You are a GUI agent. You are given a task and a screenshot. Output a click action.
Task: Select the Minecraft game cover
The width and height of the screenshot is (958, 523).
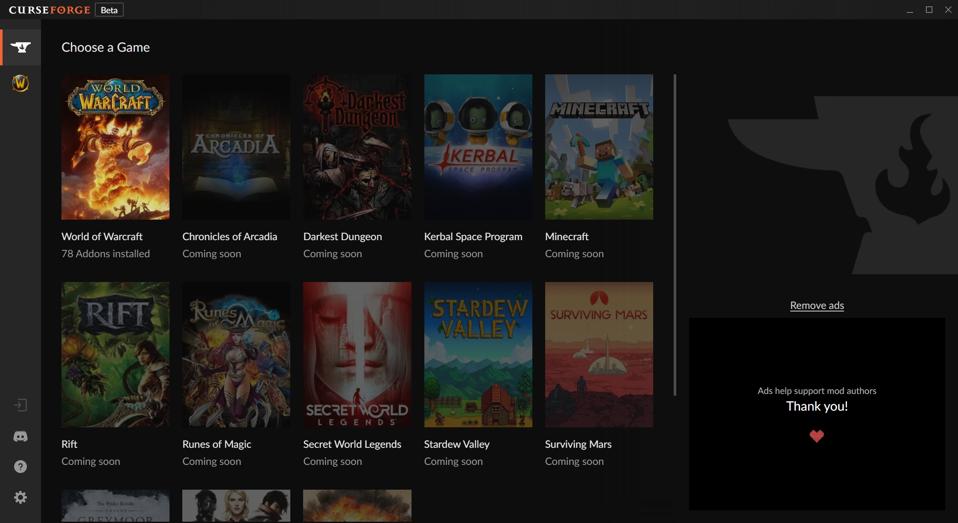[598, 147]
